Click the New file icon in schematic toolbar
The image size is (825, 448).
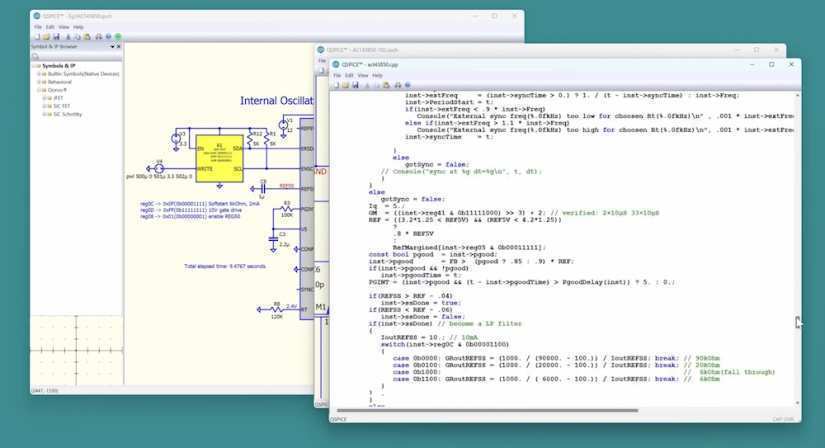tap(36, 37)
